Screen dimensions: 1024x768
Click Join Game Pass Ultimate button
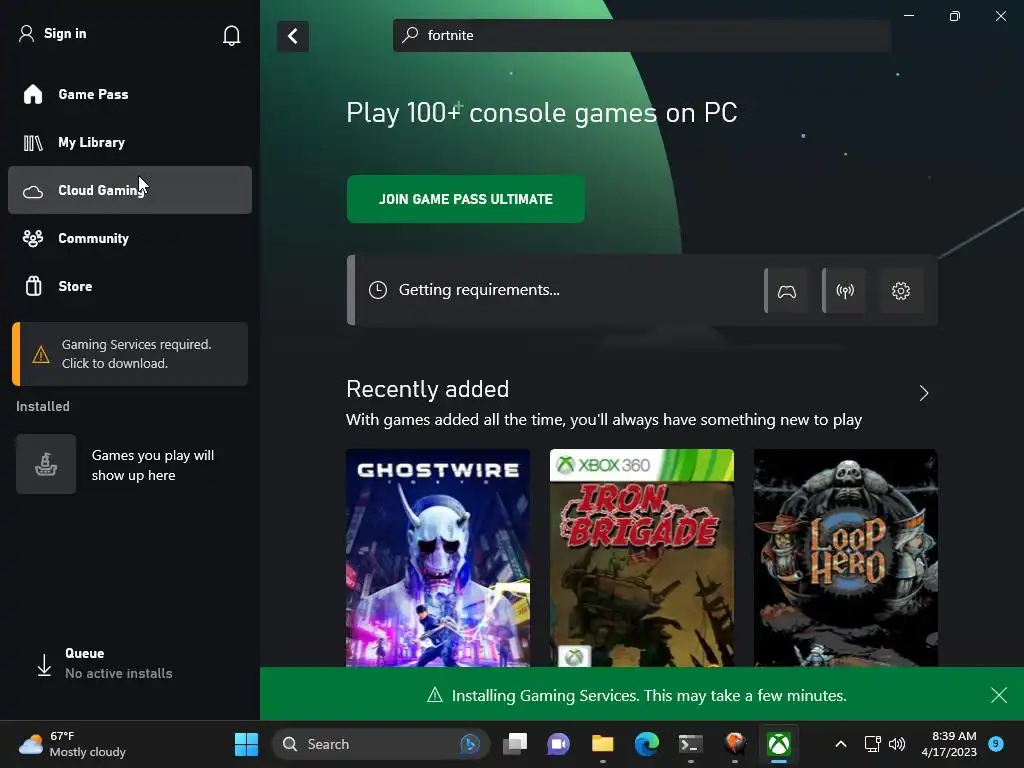tap(466, 199)
